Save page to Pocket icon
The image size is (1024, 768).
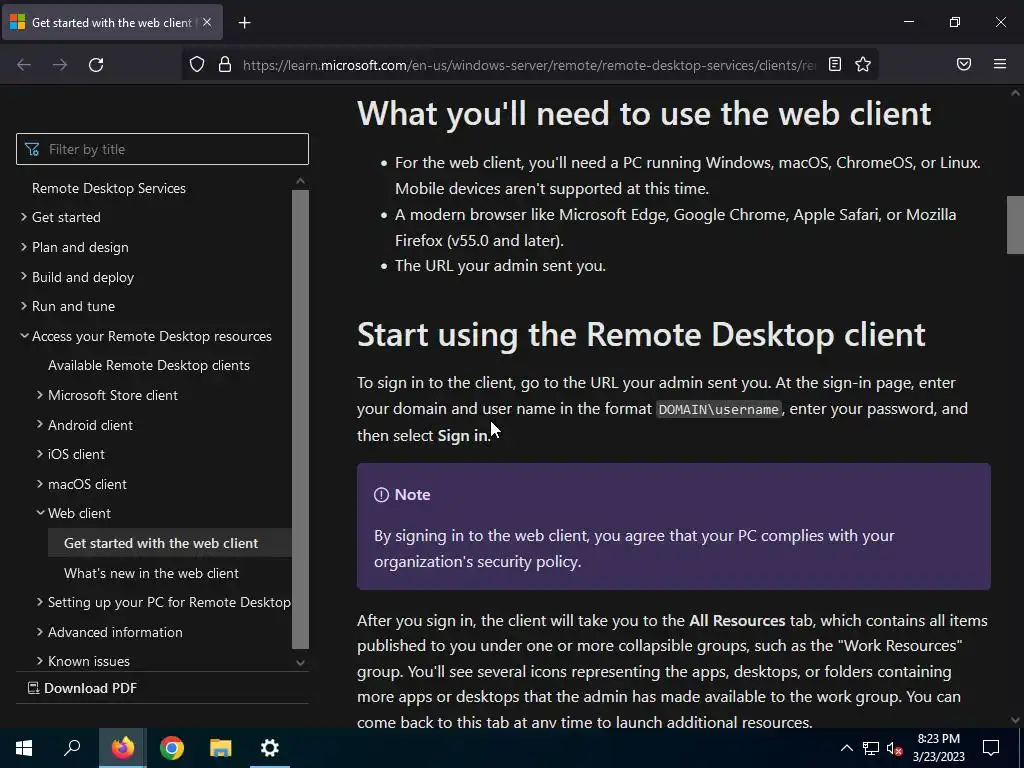(964, 64)
